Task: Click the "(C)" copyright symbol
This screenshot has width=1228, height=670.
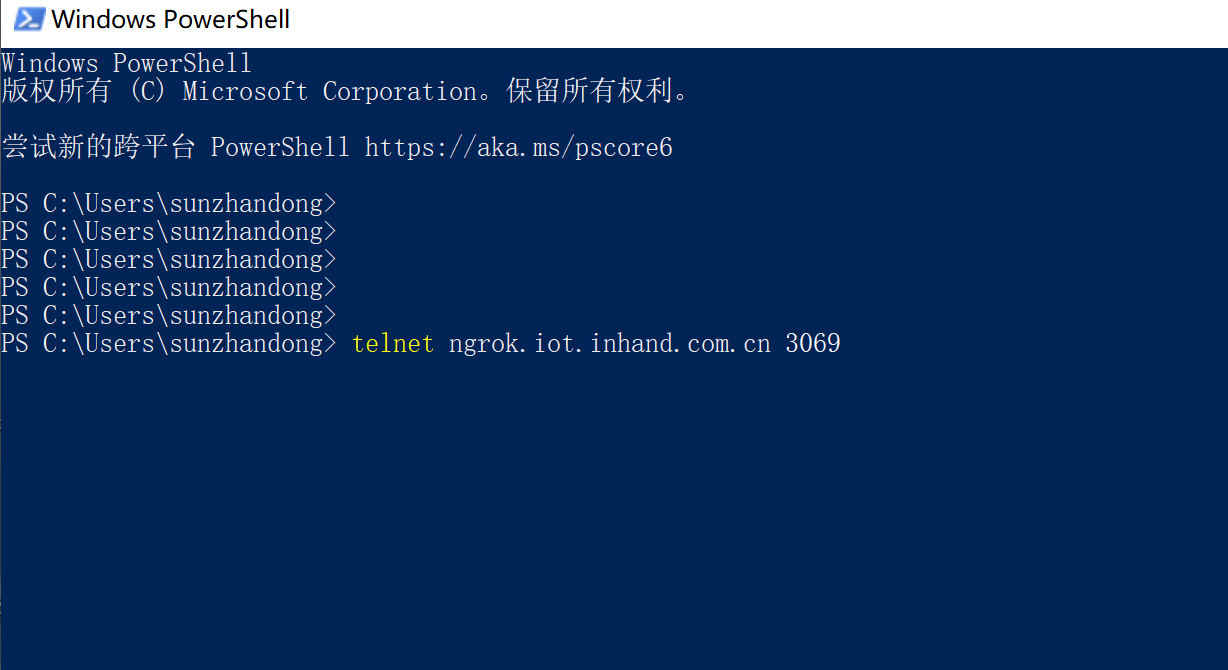Action: [x=147, y=91]
